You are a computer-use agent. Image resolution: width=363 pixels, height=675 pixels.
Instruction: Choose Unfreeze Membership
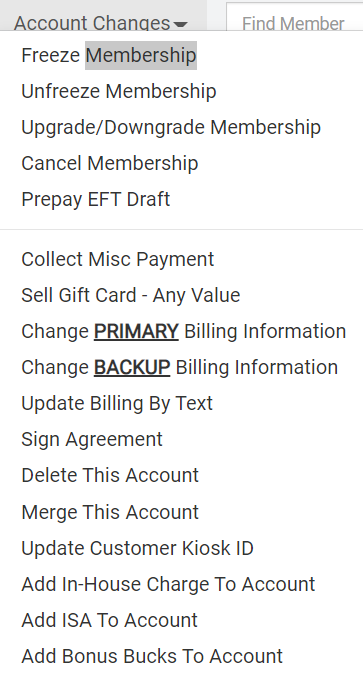(x=119, y=91)
